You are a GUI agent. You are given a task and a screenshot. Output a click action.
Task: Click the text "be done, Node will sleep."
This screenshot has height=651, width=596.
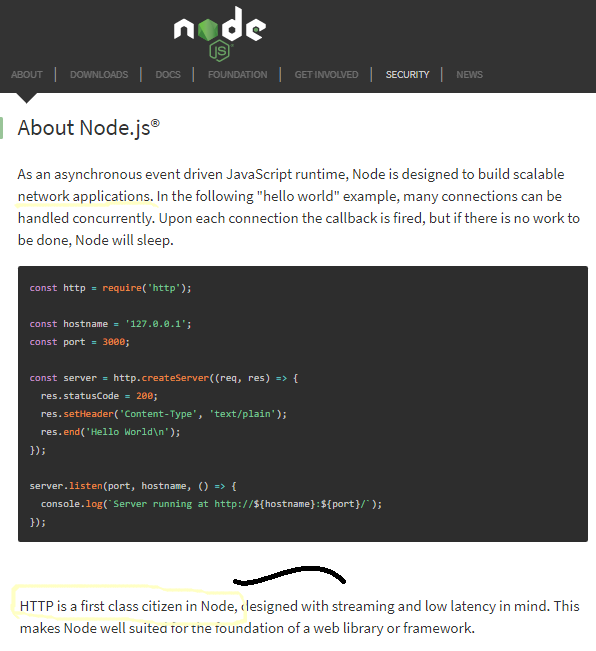coord(95,240)
